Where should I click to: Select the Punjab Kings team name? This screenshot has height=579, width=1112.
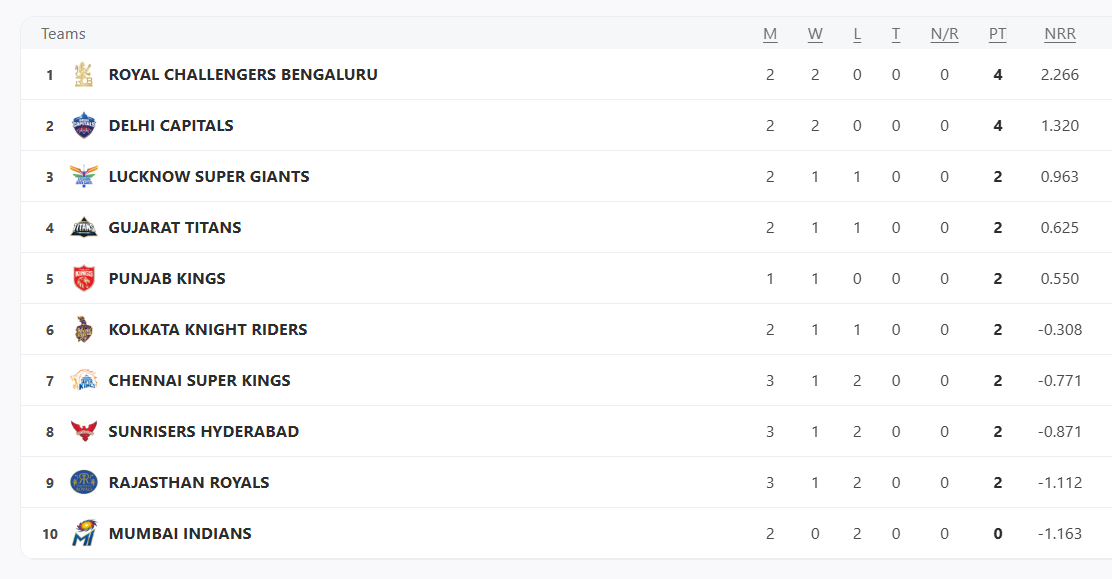click(x=167, y=279)
